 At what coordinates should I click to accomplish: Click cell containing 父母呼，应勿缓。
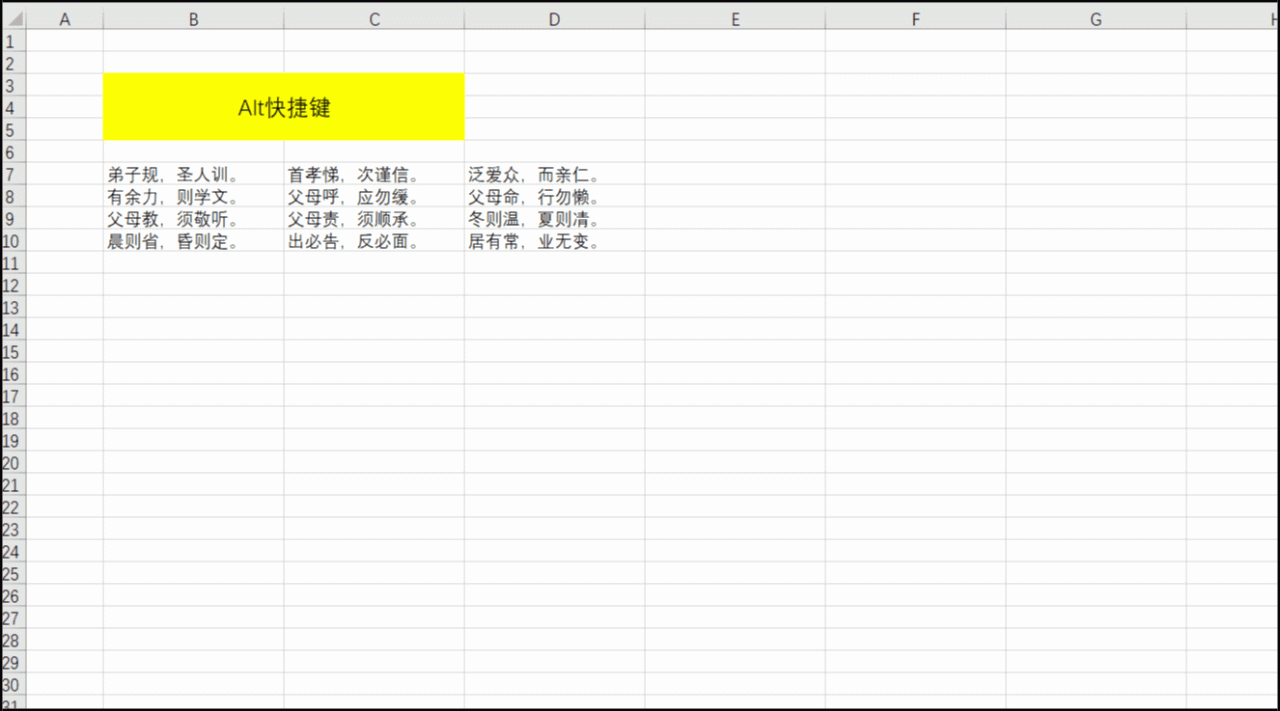[353, 197]
